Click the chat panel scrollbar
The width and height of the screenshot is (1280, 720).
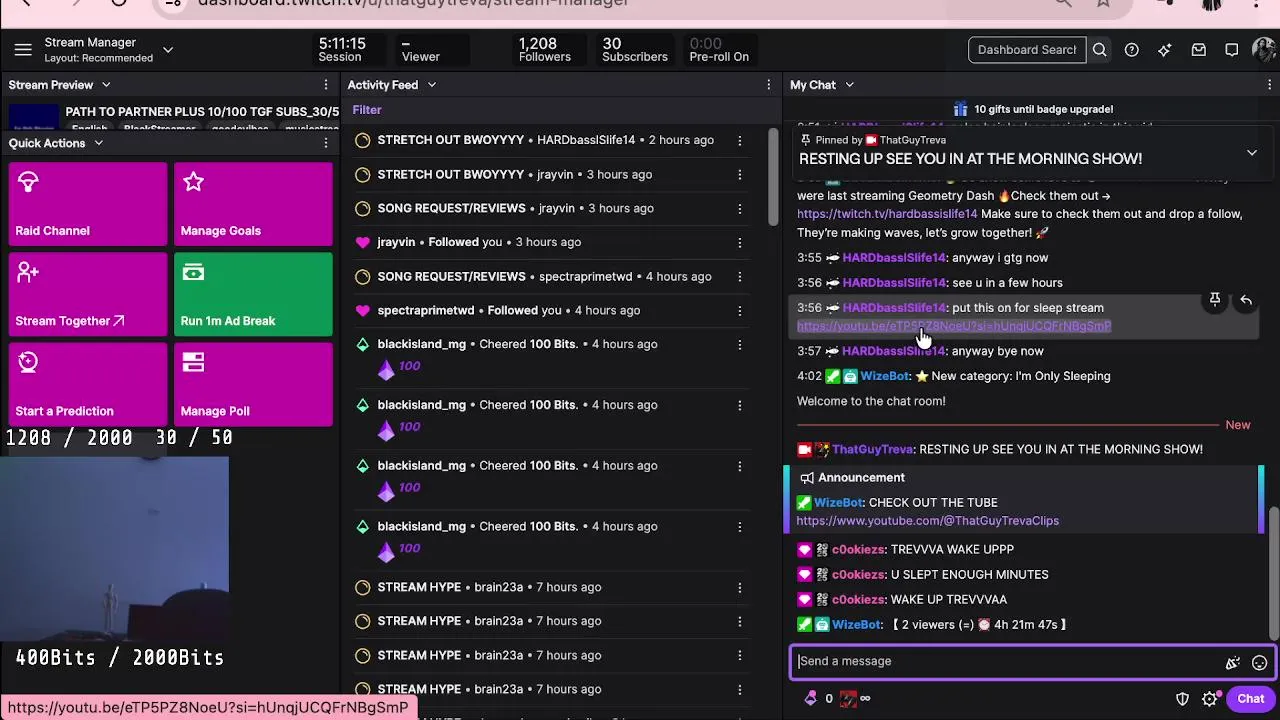pyautogui.click(x=1273, y=574)
